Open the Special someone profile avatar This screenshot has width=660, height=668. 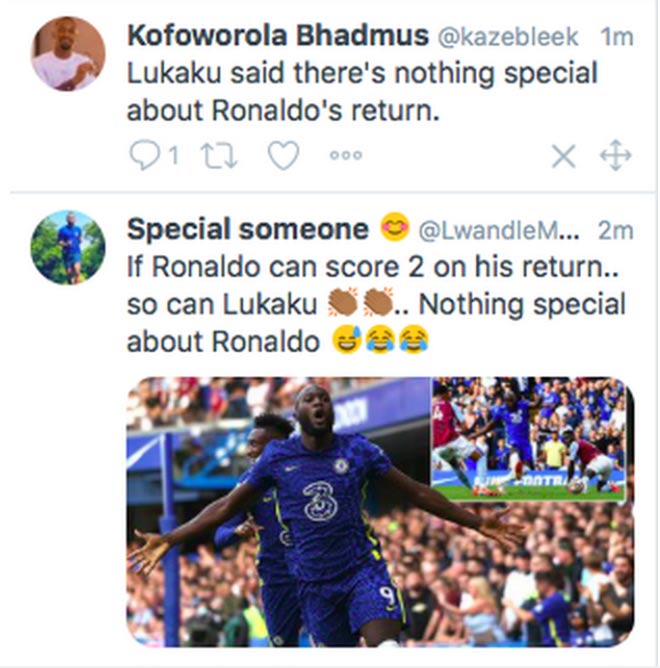[x=68, y=246]
